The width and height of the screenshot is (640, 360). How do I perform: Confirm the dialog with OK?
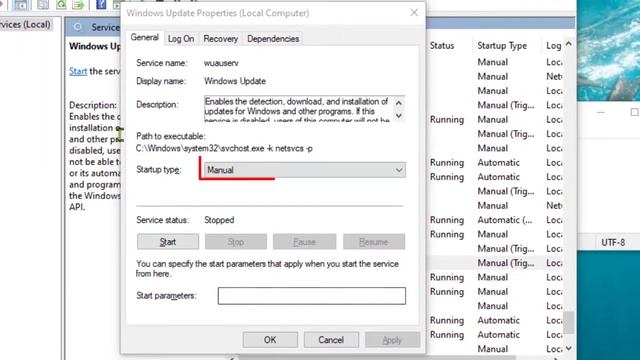[270, 340]
